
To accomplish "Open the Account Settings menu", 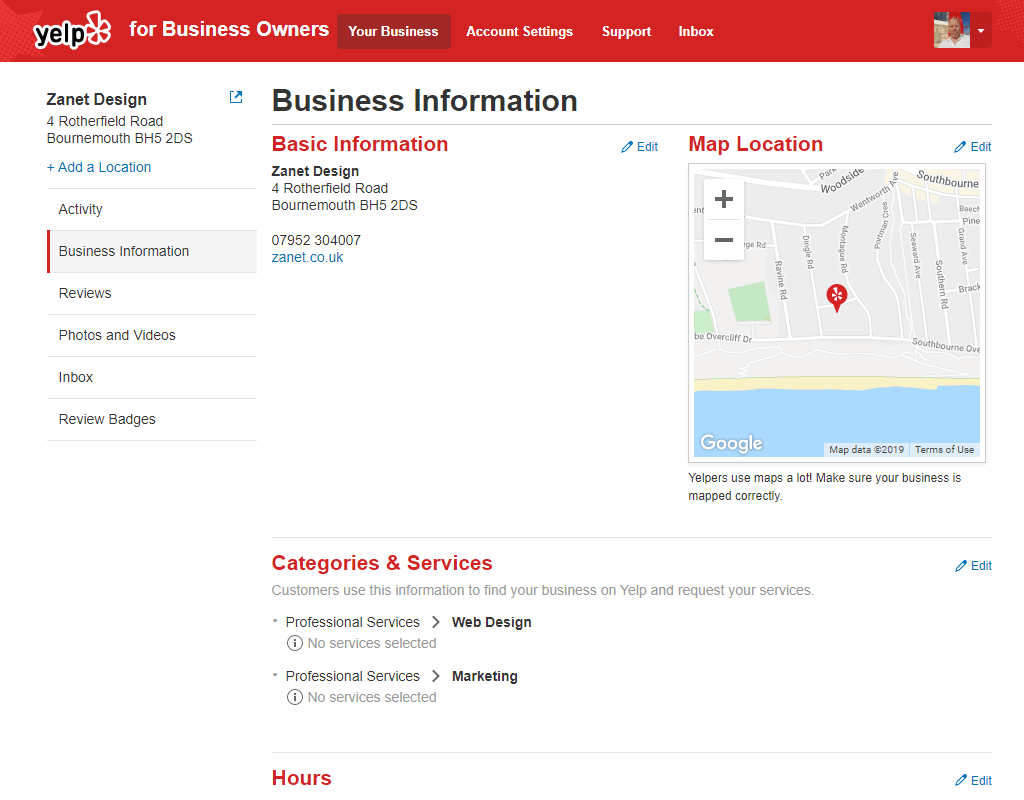I will [x=519, y=31].
